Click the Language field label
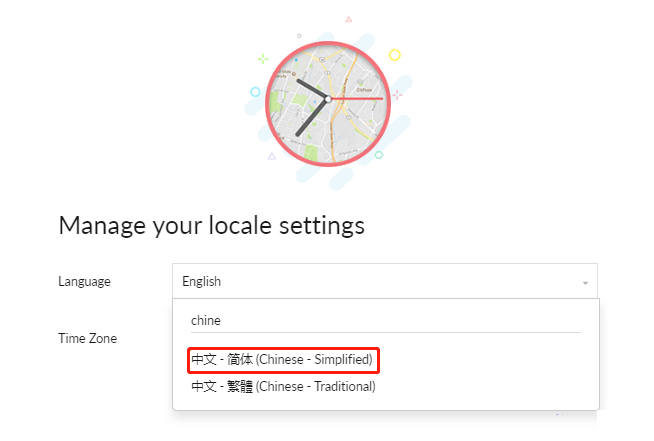The height and width of the screenshot is (441, 654). [84, 282]
